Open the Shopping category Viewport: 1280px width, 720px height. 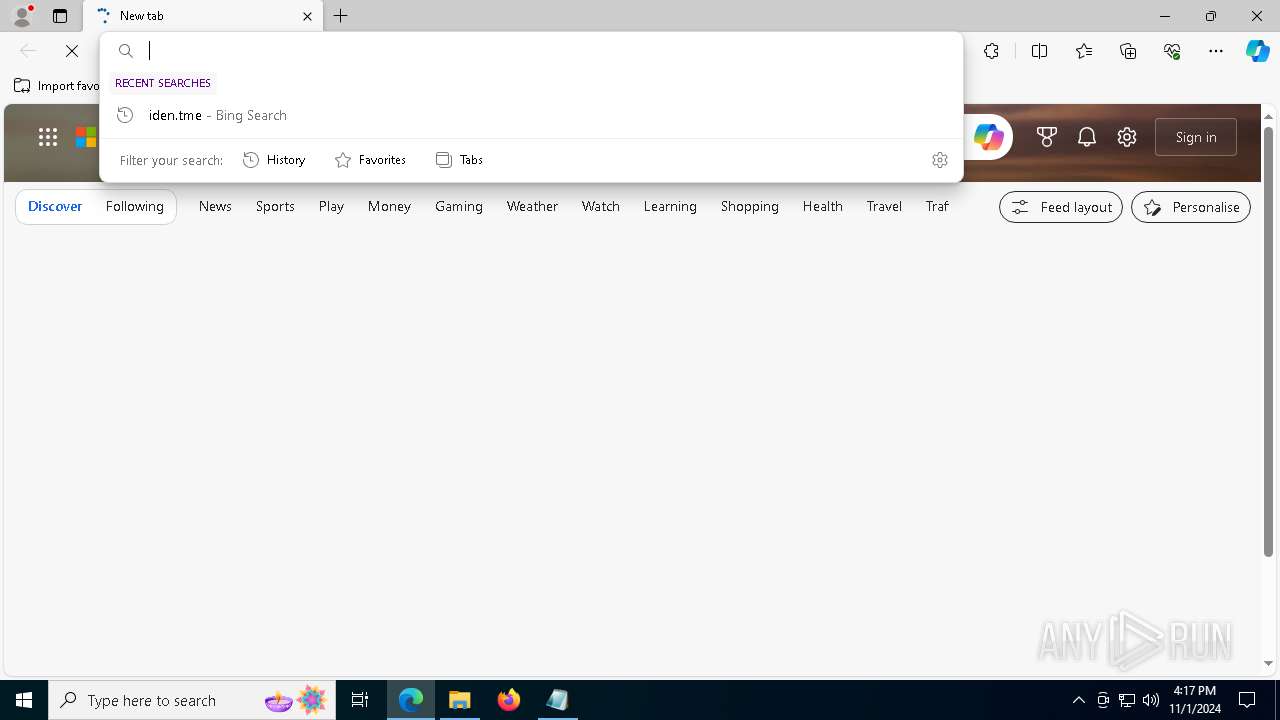[x=750, y=206]
